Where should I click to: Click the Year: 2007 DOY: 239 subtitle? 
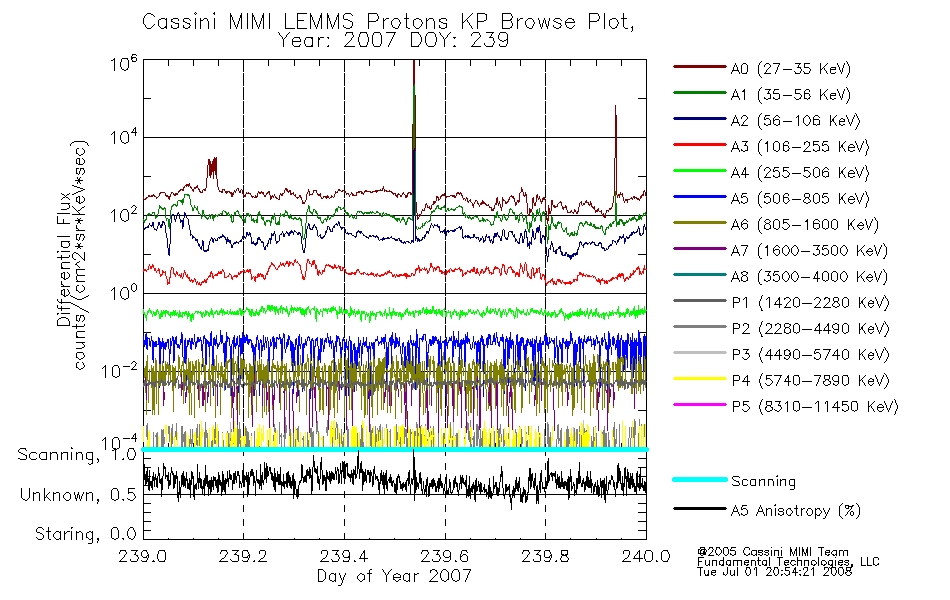coord(393,41)
